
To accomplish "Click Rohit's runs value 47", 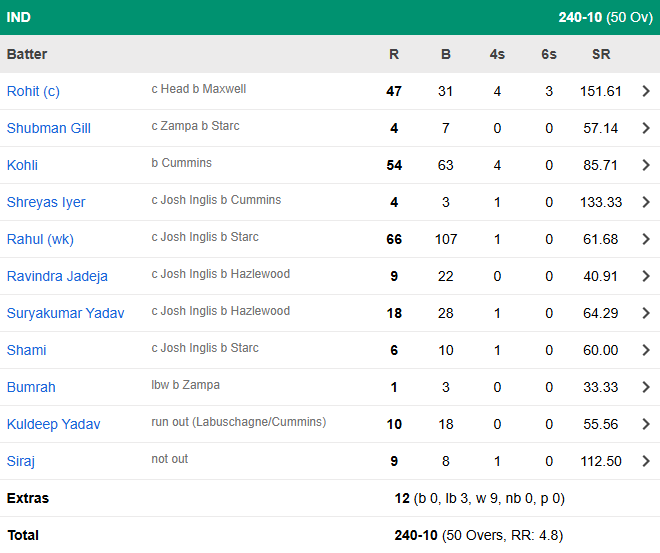I will [394, 91].
